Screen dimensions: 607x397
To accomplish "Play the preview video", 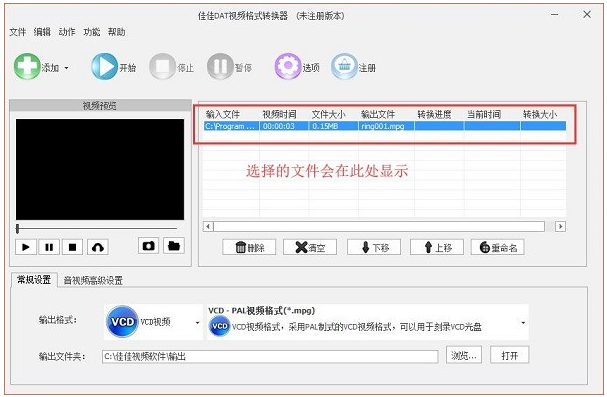I will [26, 247].
